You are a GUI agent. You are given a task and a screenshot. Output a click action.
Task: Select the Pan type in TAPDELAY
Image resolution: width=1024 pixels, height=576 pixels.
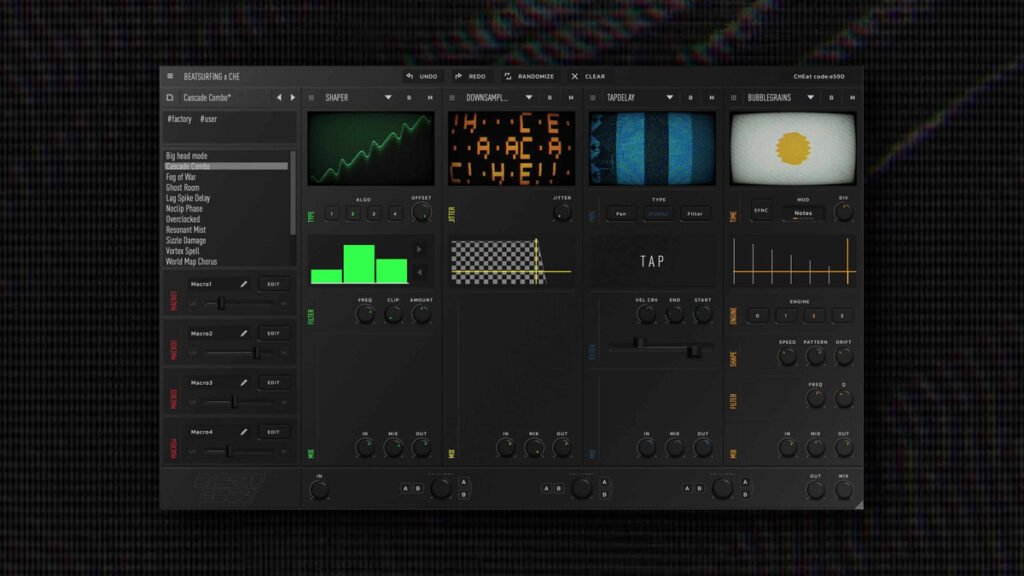click(x=621, y=213)
